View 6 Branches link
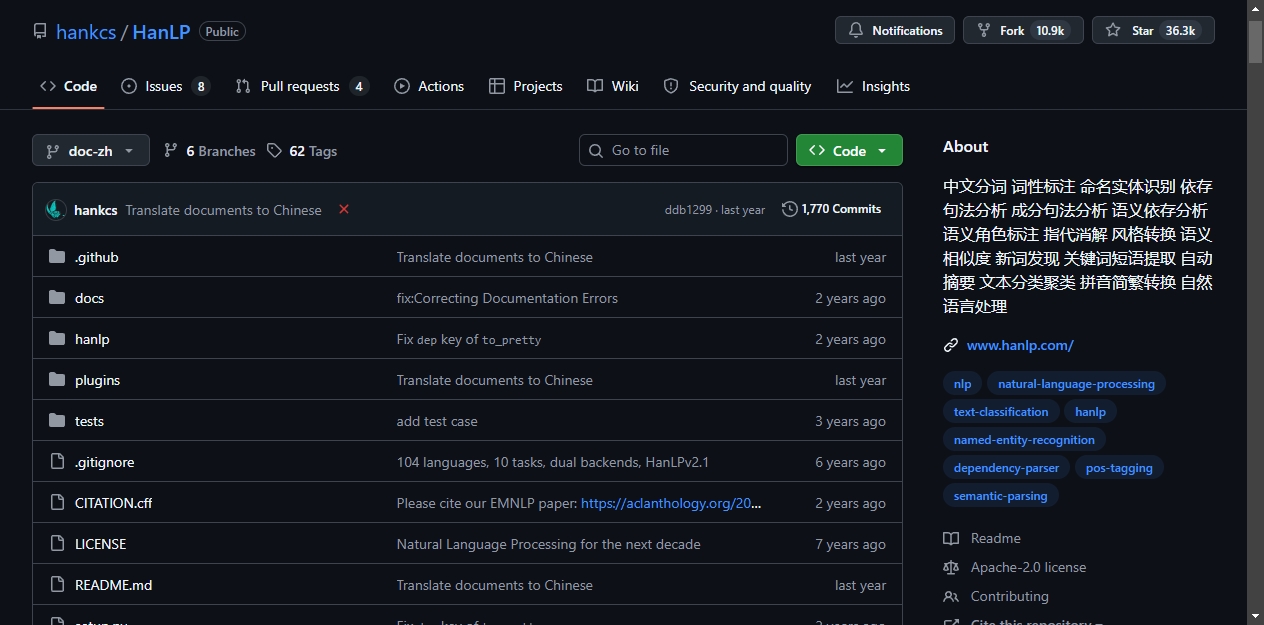1264x625 pixels. [209, 151]
